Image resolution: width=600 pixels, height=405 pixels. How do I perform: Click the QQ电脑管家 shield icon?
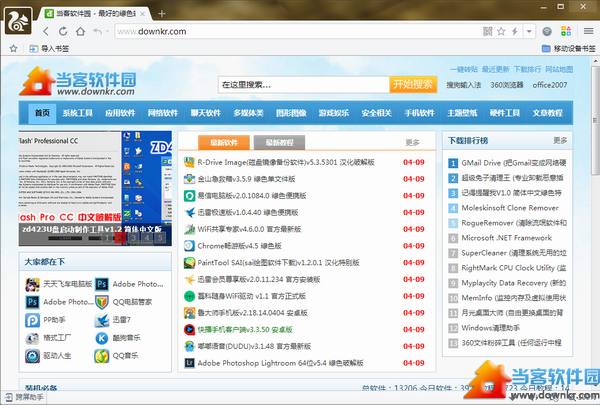coord(102,302)
